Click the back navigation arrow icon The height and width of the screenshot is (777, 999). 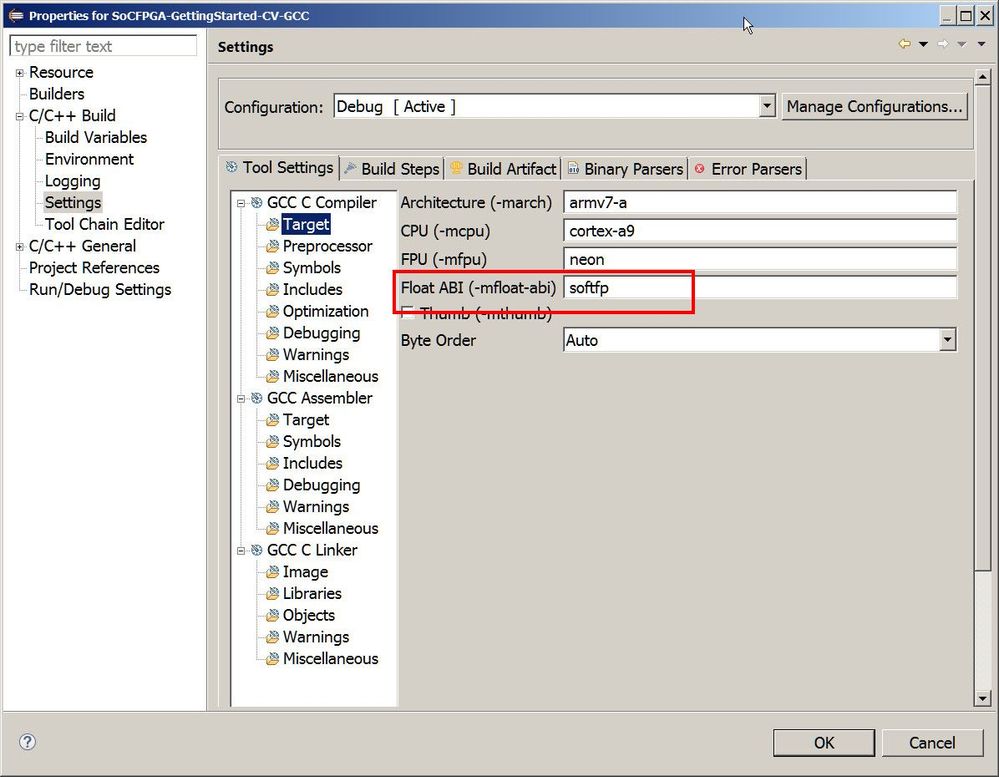904,44
